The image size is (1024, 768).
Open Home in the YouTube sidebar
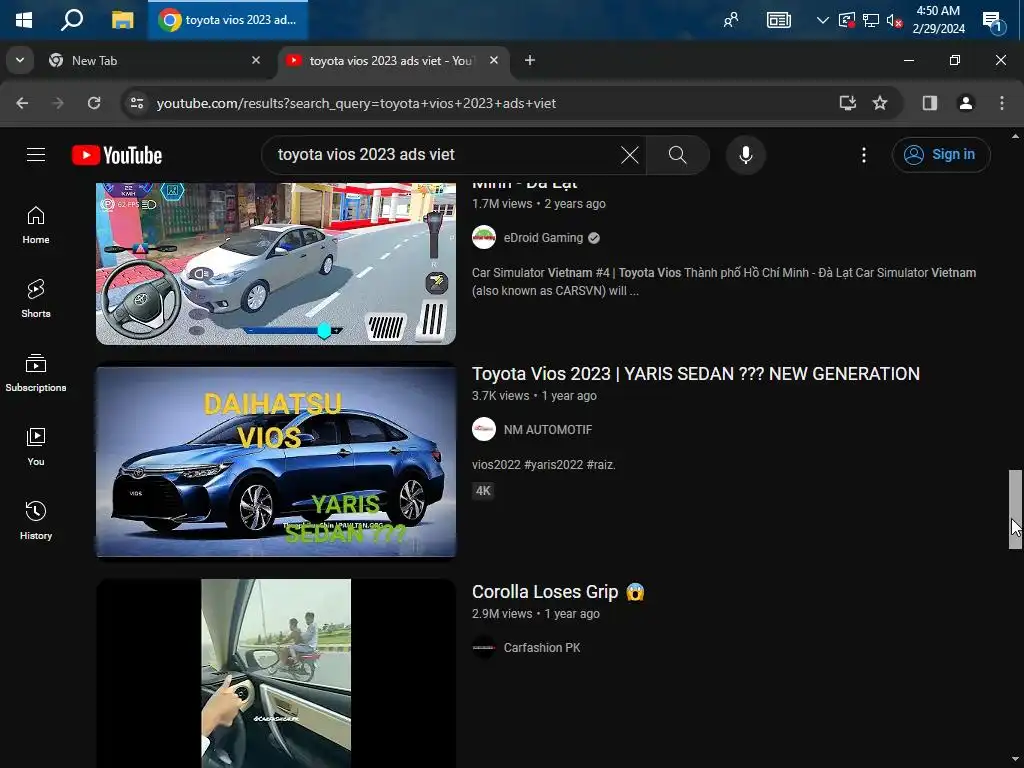pos(36,225)
